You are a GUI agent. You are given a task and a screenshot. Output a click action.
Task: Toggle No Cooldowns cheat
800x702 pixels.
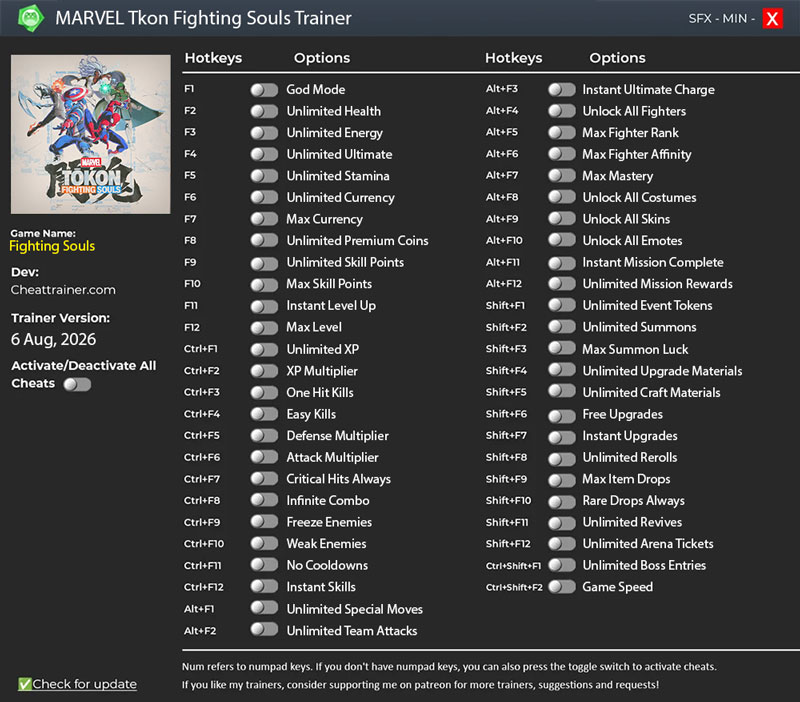[264, 565]
